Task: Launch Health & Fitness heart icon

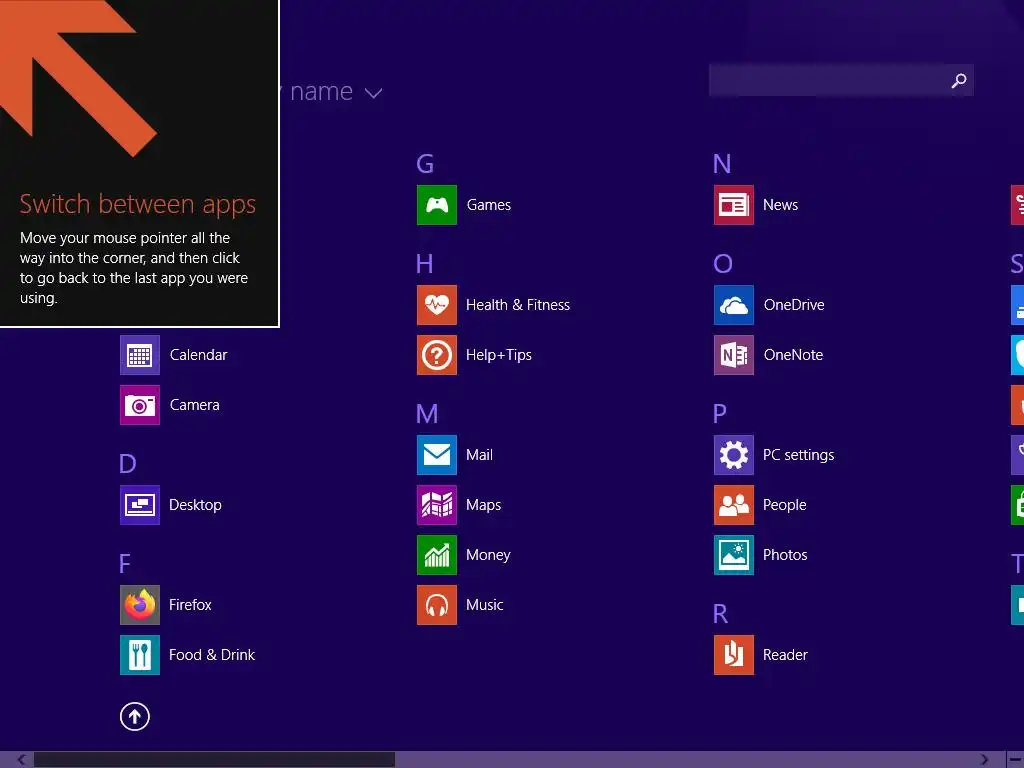Action: [436, 305]
